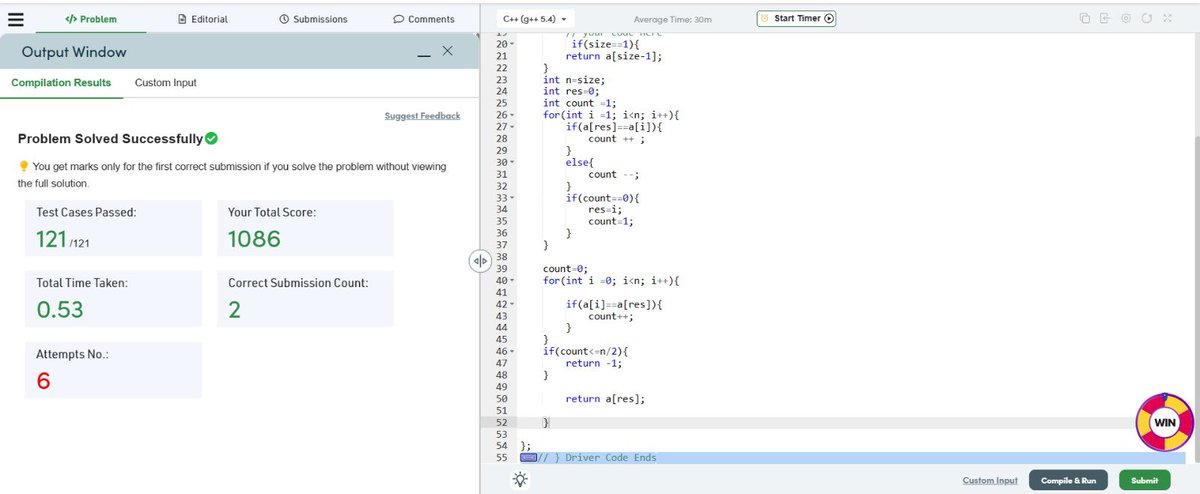Viewport: 1200px width, 494px height.
Task: Place cursor on line 52 closing brace
Action: [546, 422]
